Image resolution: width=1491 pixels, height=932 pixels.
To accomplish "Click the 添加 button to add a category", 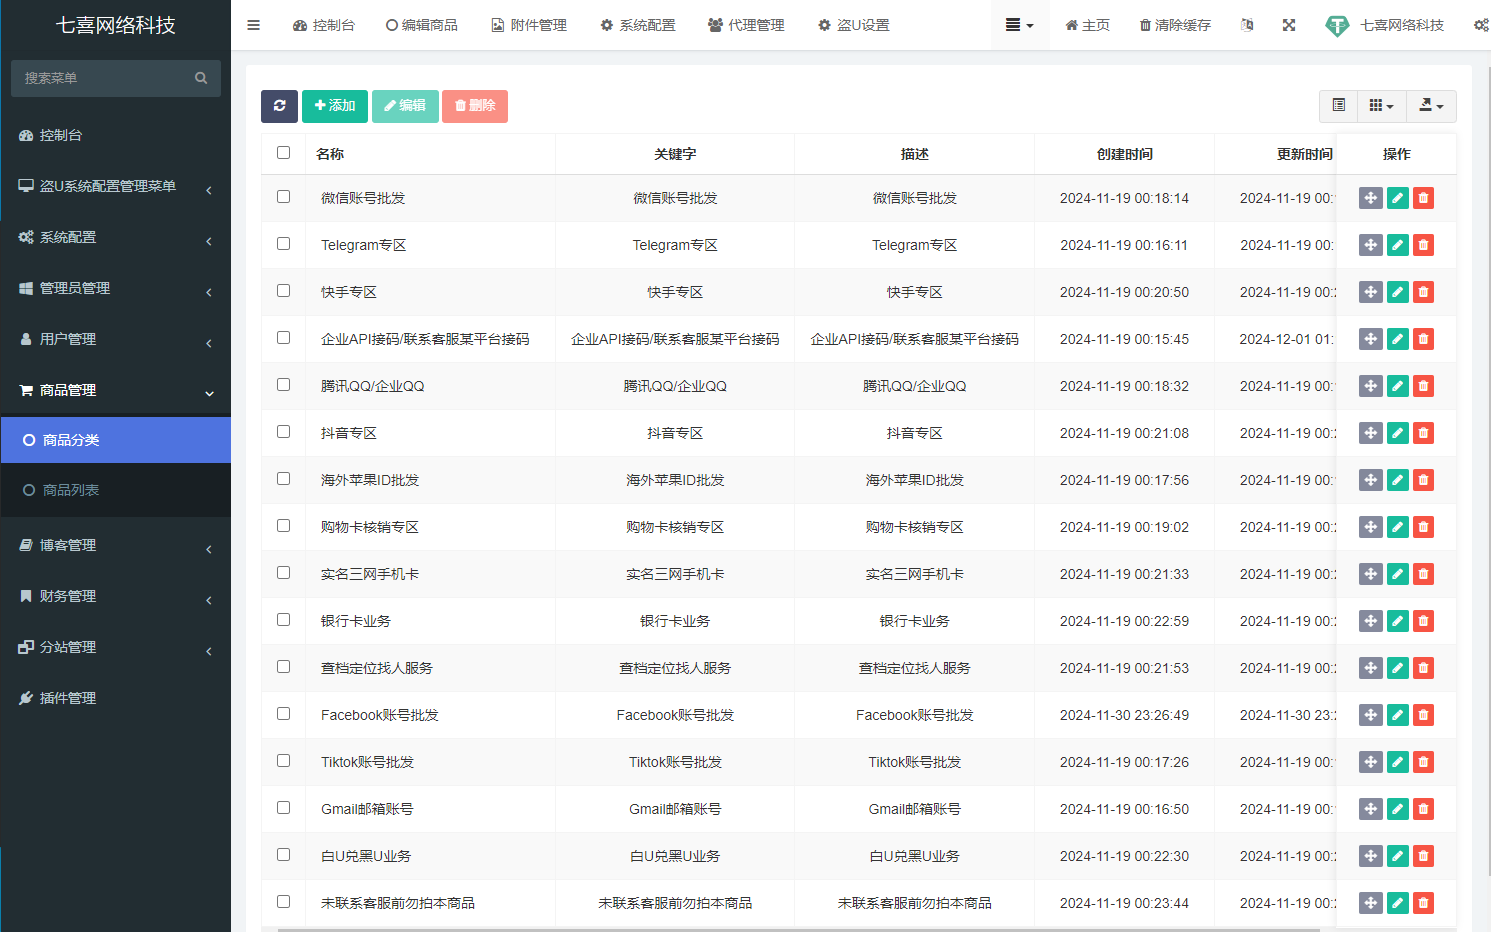I will coord(334,106).
